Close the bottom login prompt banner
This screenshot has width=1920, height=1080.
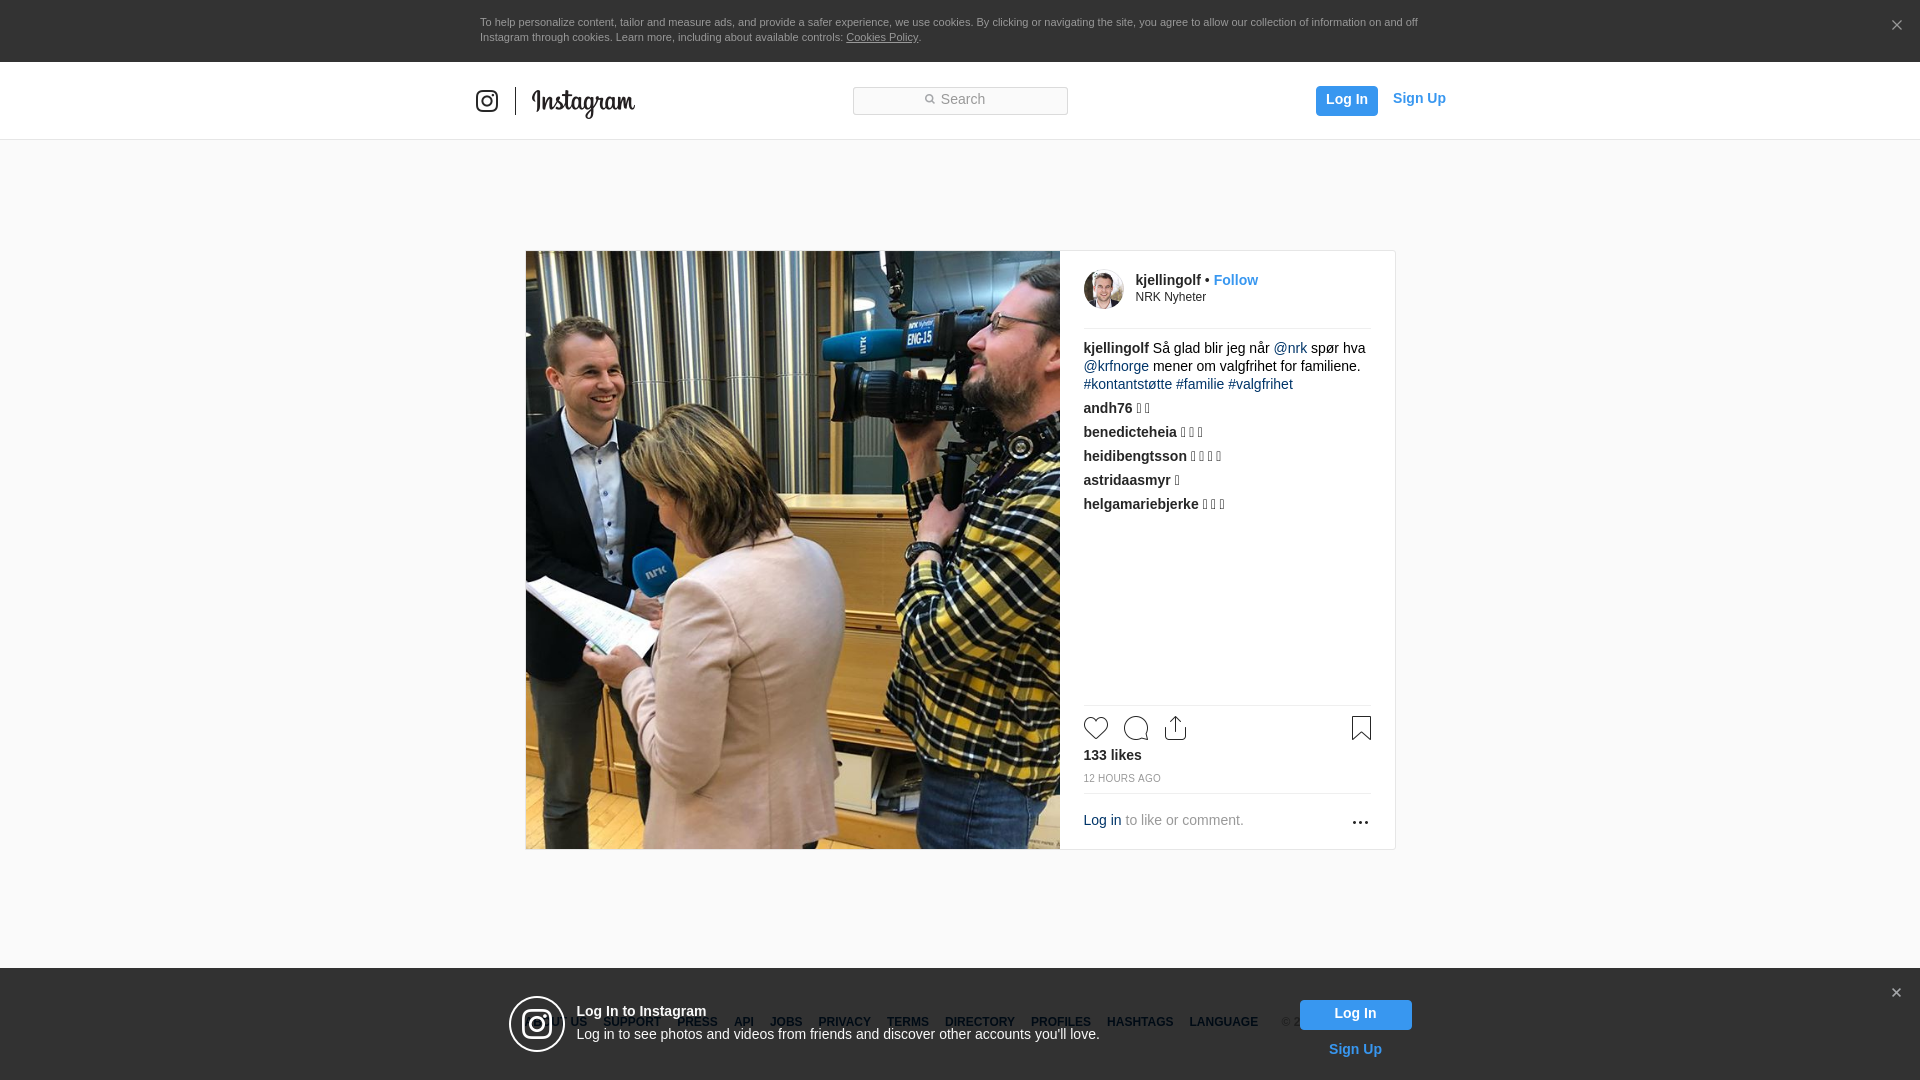1896,993
